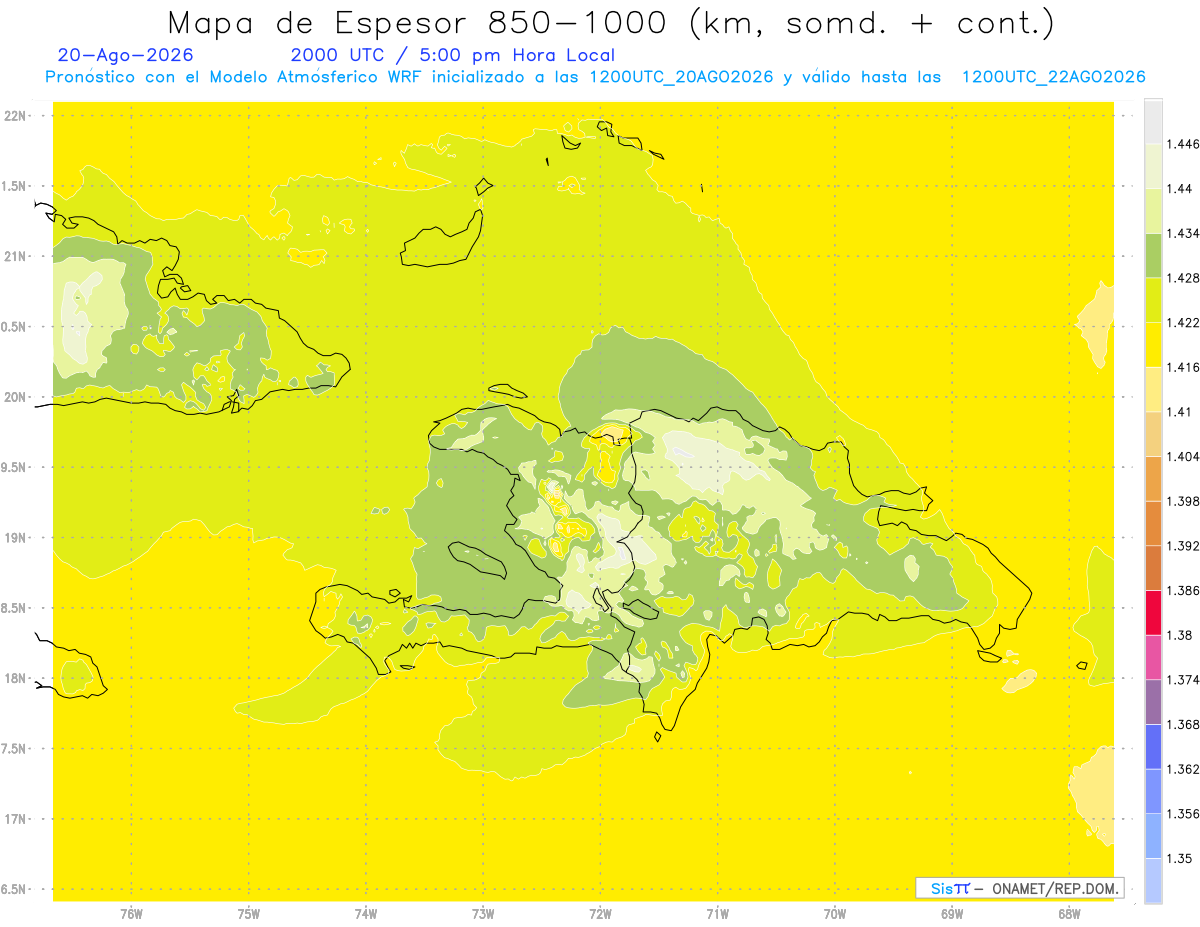Image resolution: width=1200 pixels, height=927 pixels.
Task: Click the date label "20-Ago-2026"
Action: coord(126,56)
